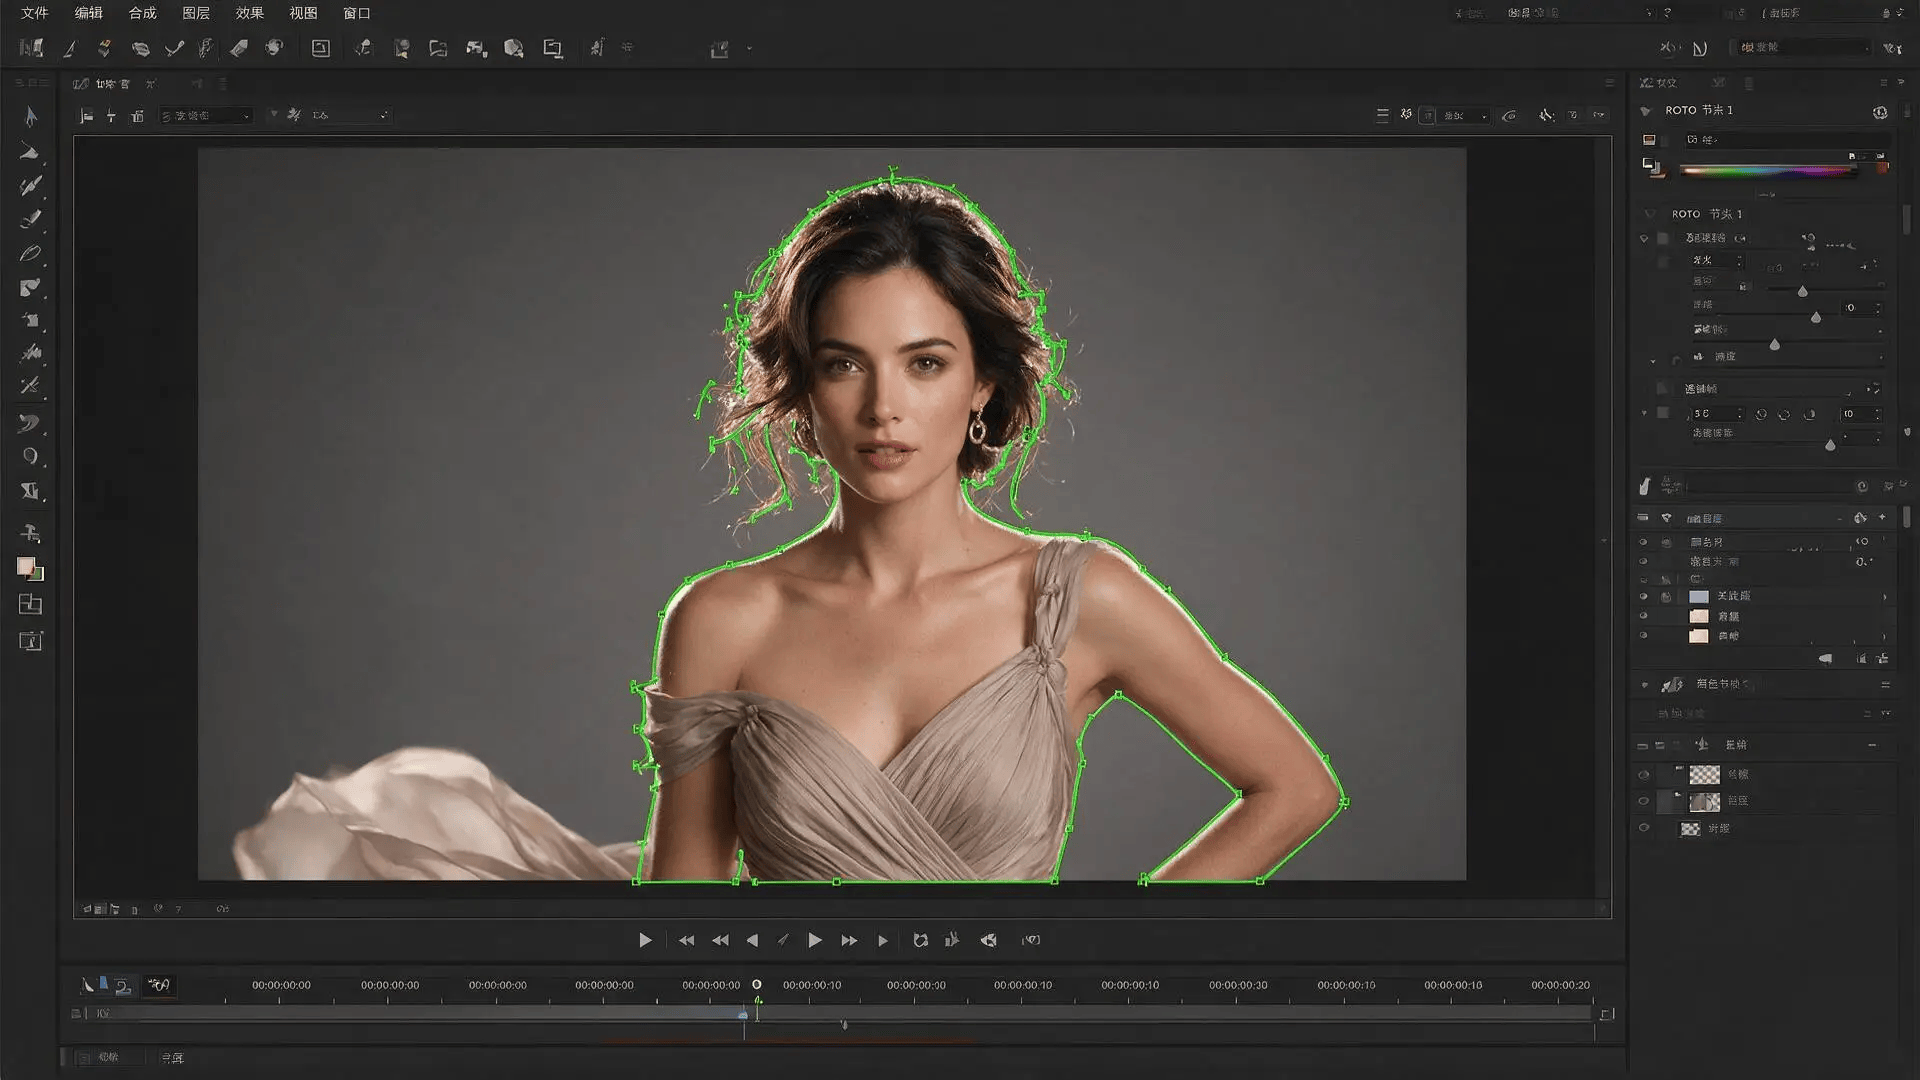Viewport: 1920px width, 1080px height.
Task: Click the foreground/background color swatch in left toolbar
Action: [30, 569]
